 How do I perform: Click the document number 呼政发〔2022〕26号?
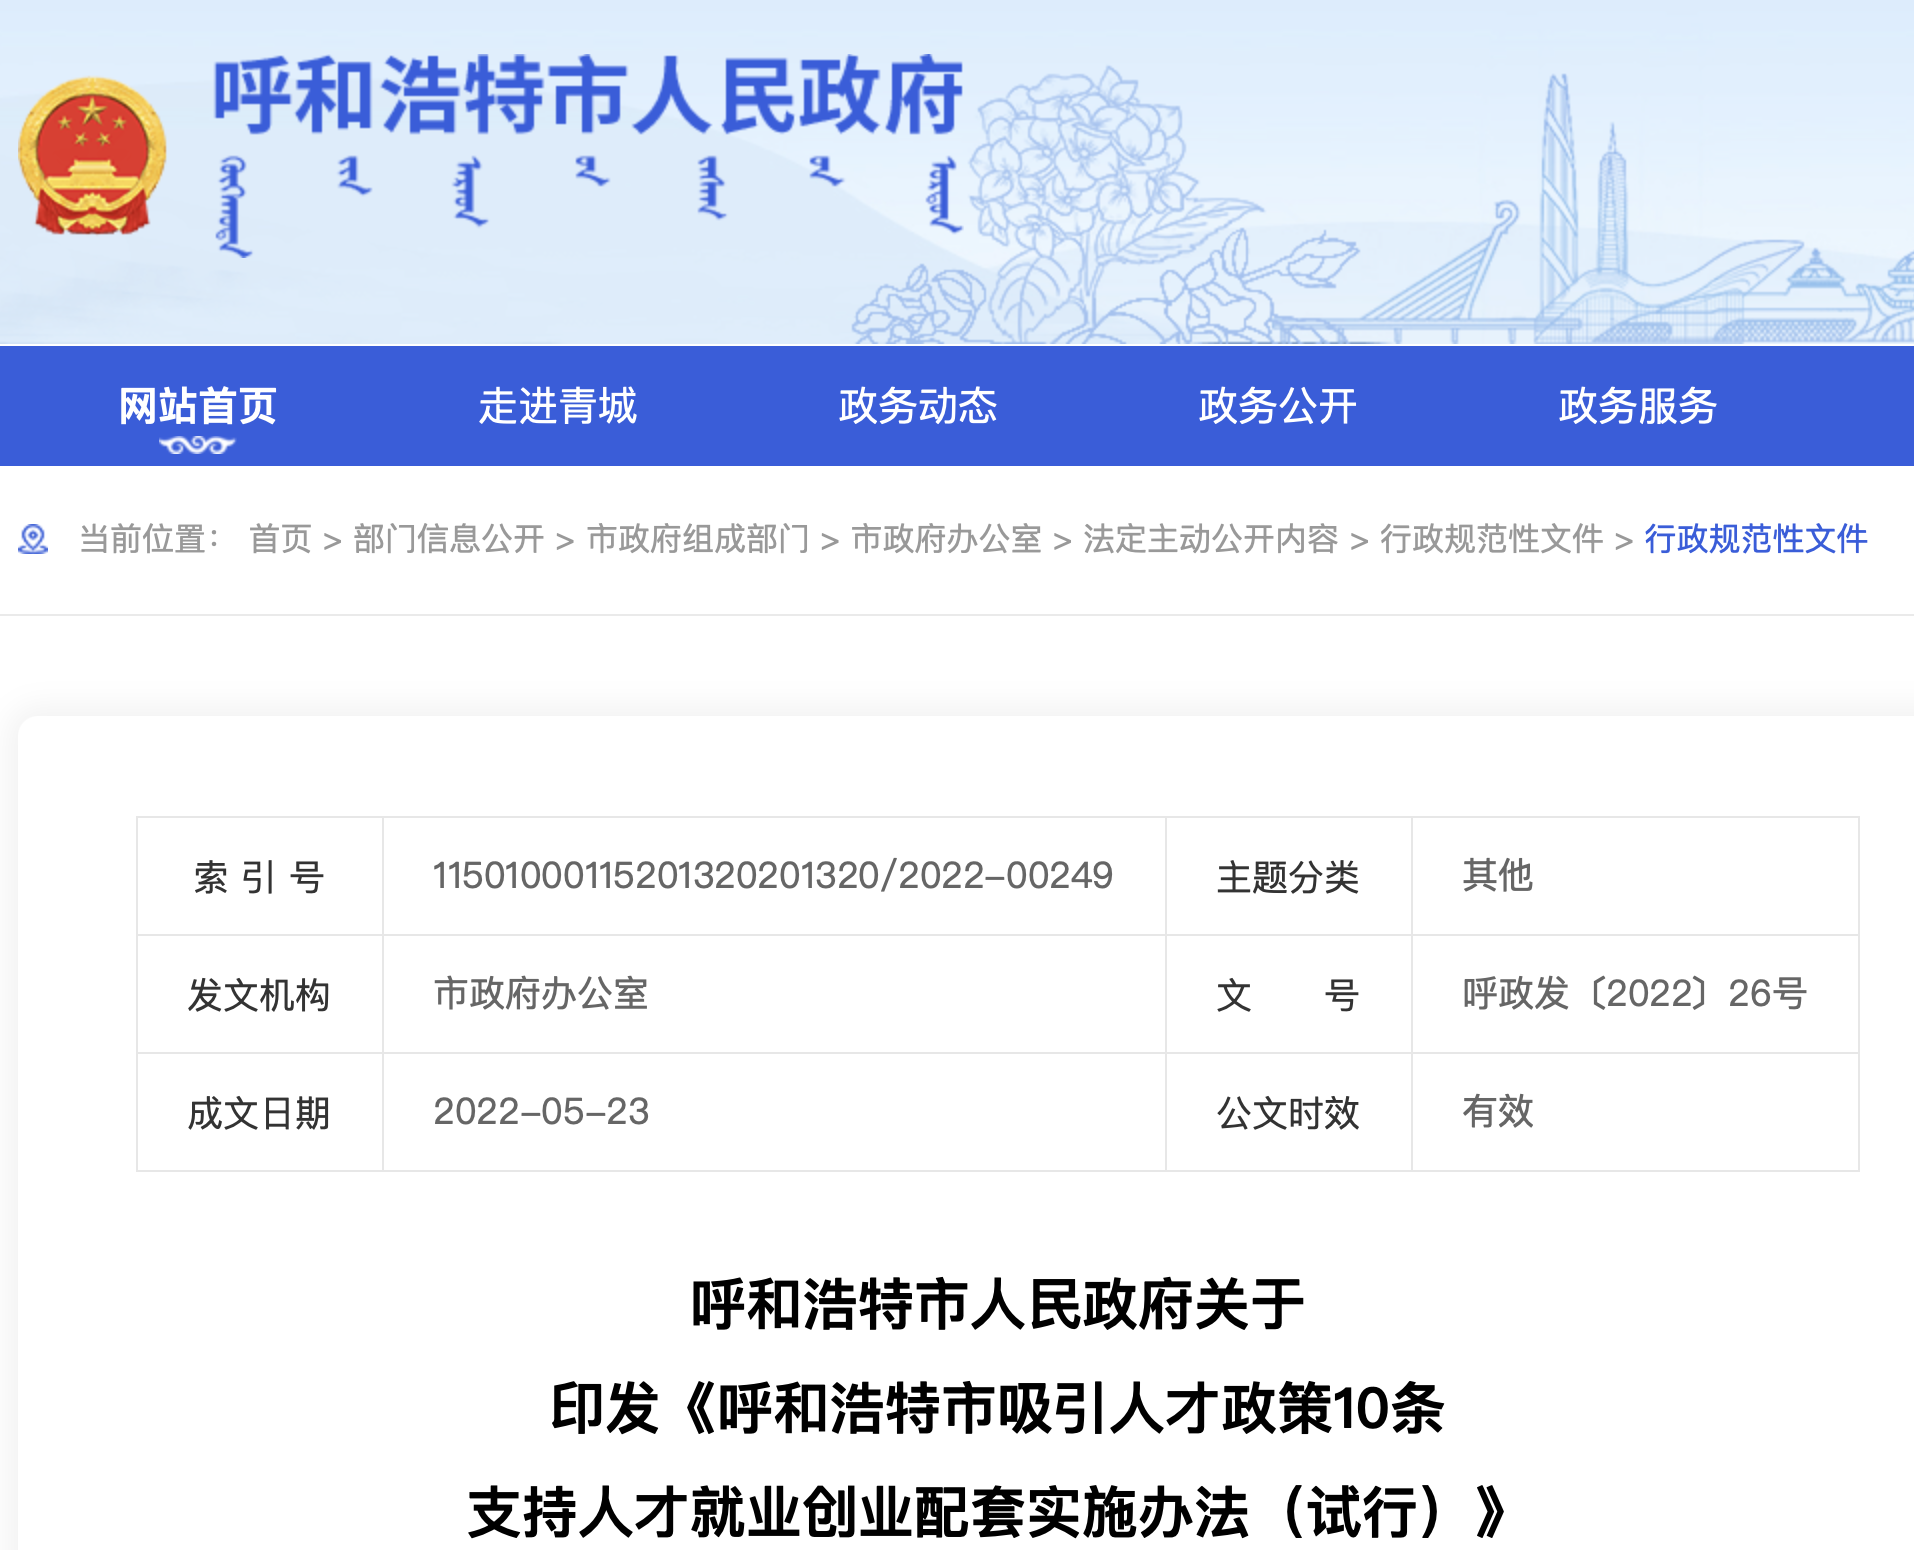(1634, 994)
